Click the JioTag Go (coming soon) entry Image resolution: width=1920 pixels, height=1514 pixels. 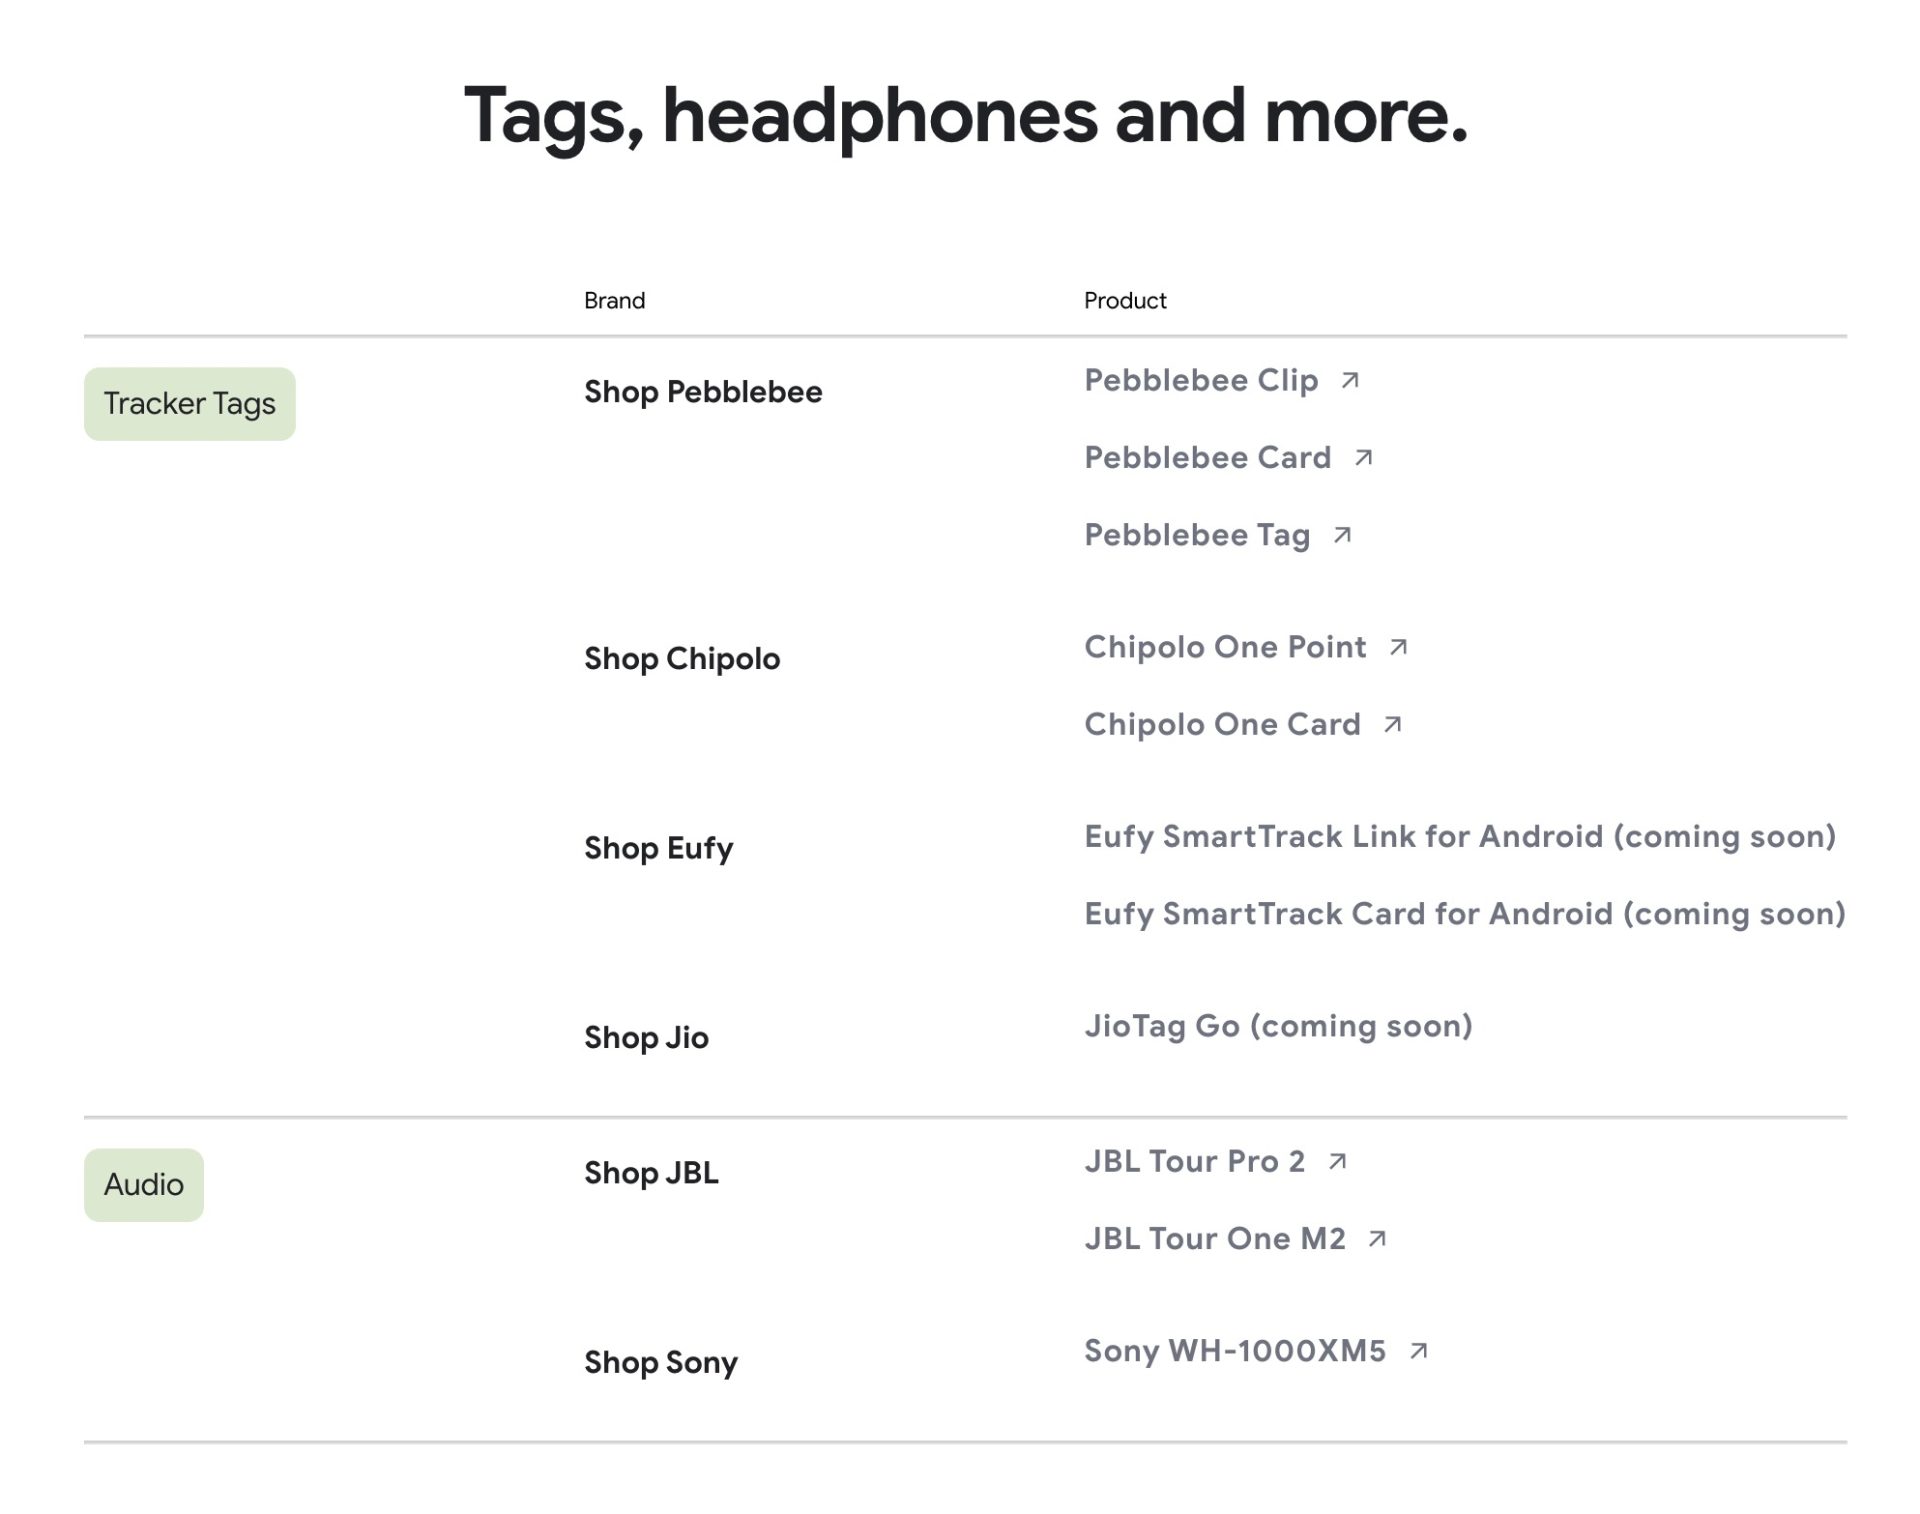pyautogui.click(x=1278, y=1026)
